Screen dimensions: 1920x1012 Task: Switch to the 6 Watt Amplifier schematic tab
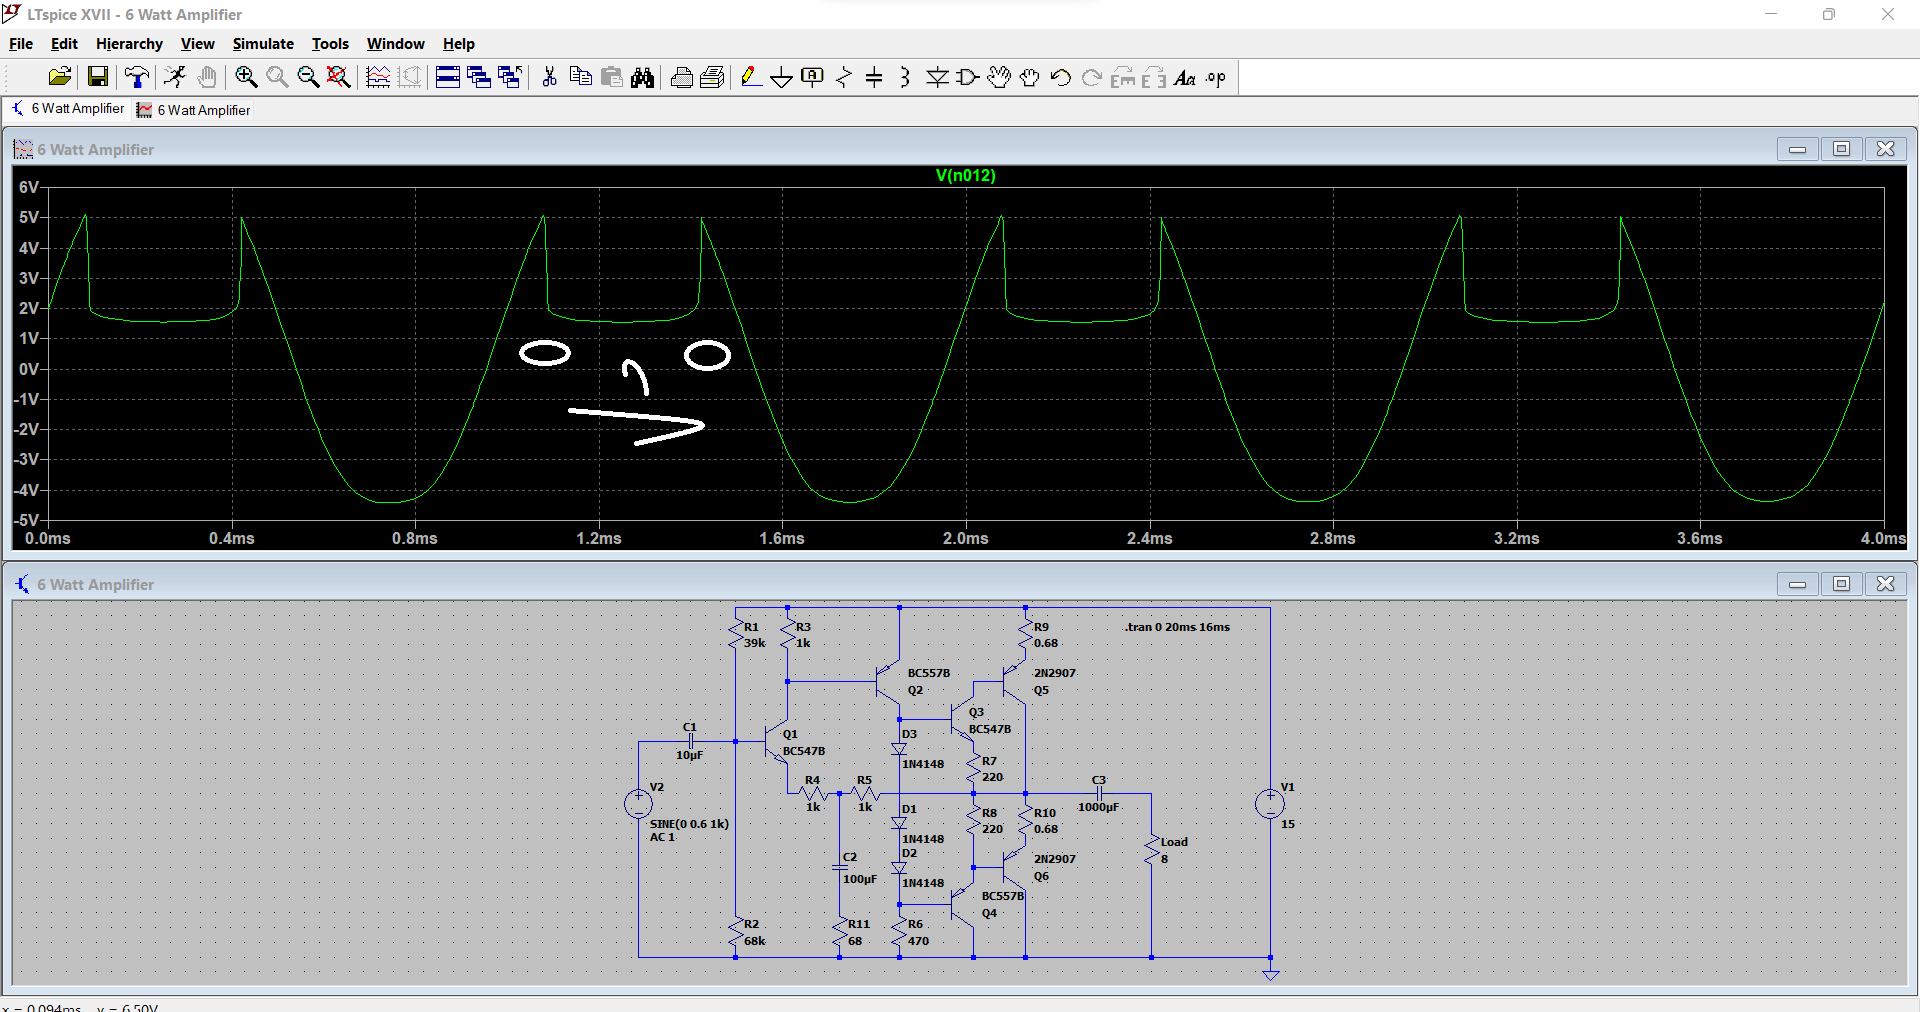68,109
